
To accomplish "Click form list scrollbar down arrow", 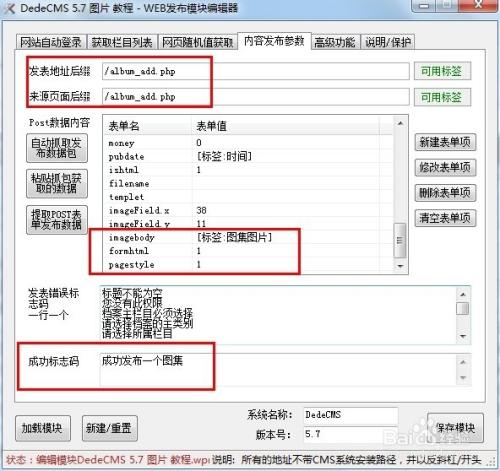I will (x=400, y=266).
